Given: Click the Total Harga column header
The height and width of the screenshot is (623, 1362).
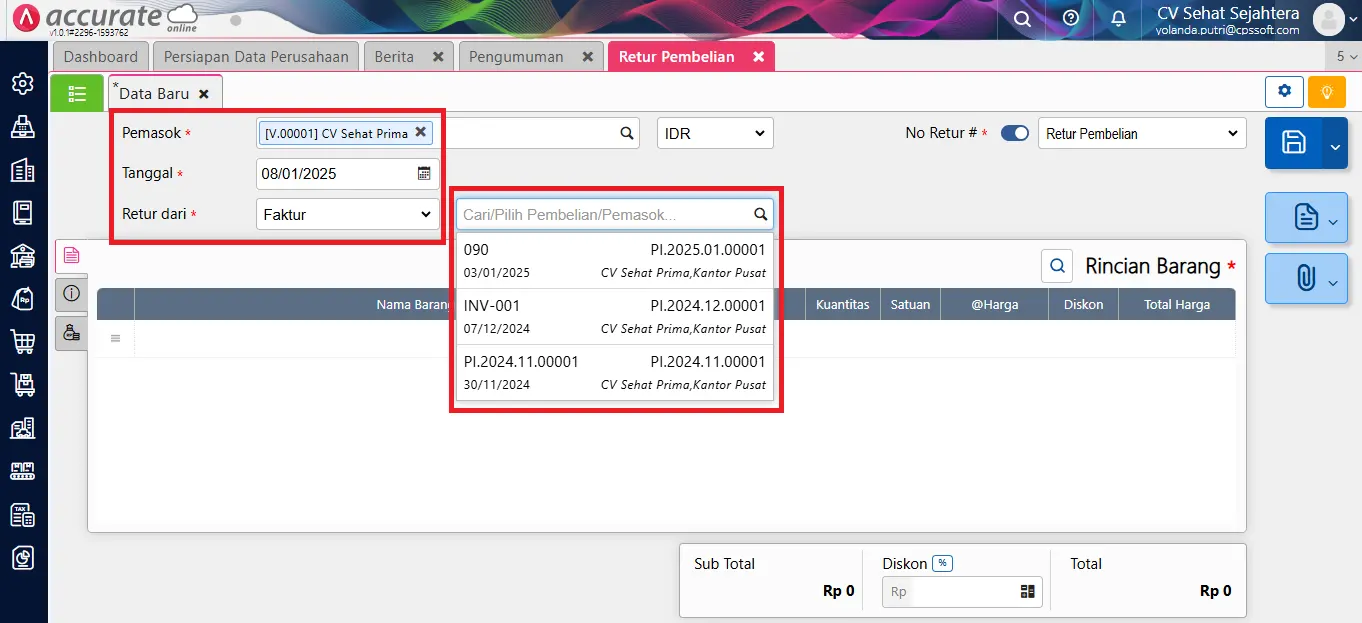Looking at the screenshot, I should (1177, 304).
